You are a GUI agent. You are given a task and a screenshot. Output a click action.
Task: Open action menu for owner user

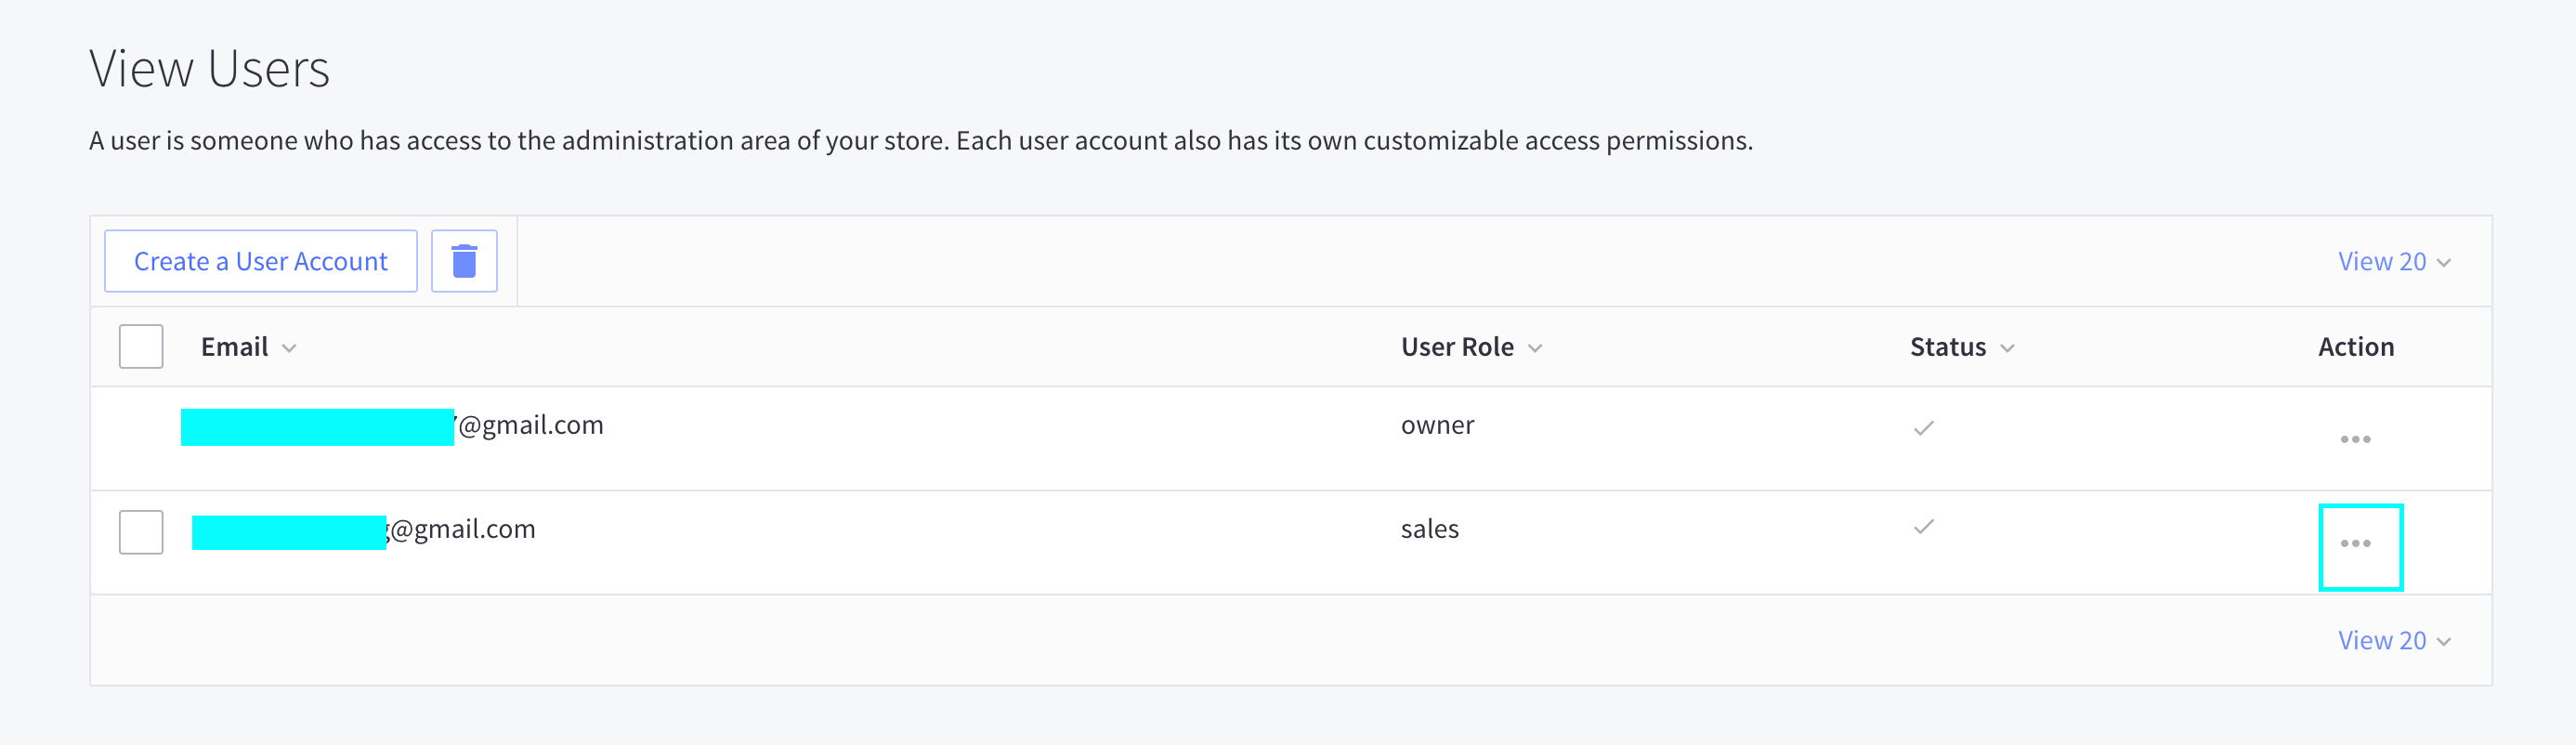2354,439
